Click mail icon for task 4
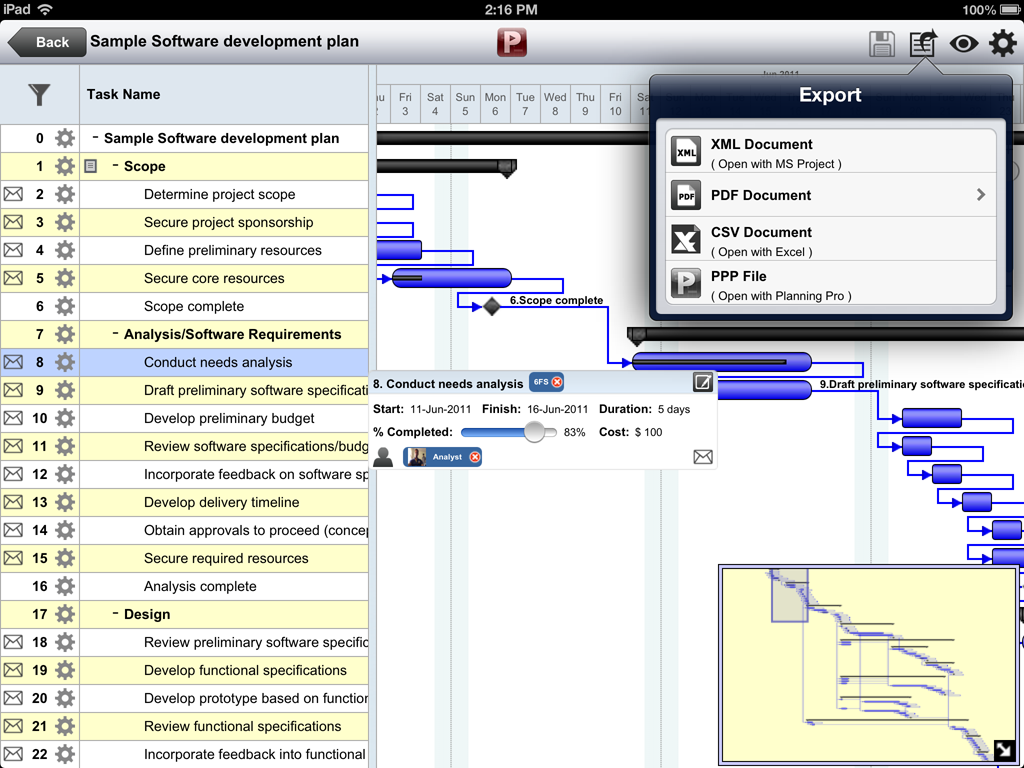The height and width of the screenshot is (768, 1024). point(13,250)
